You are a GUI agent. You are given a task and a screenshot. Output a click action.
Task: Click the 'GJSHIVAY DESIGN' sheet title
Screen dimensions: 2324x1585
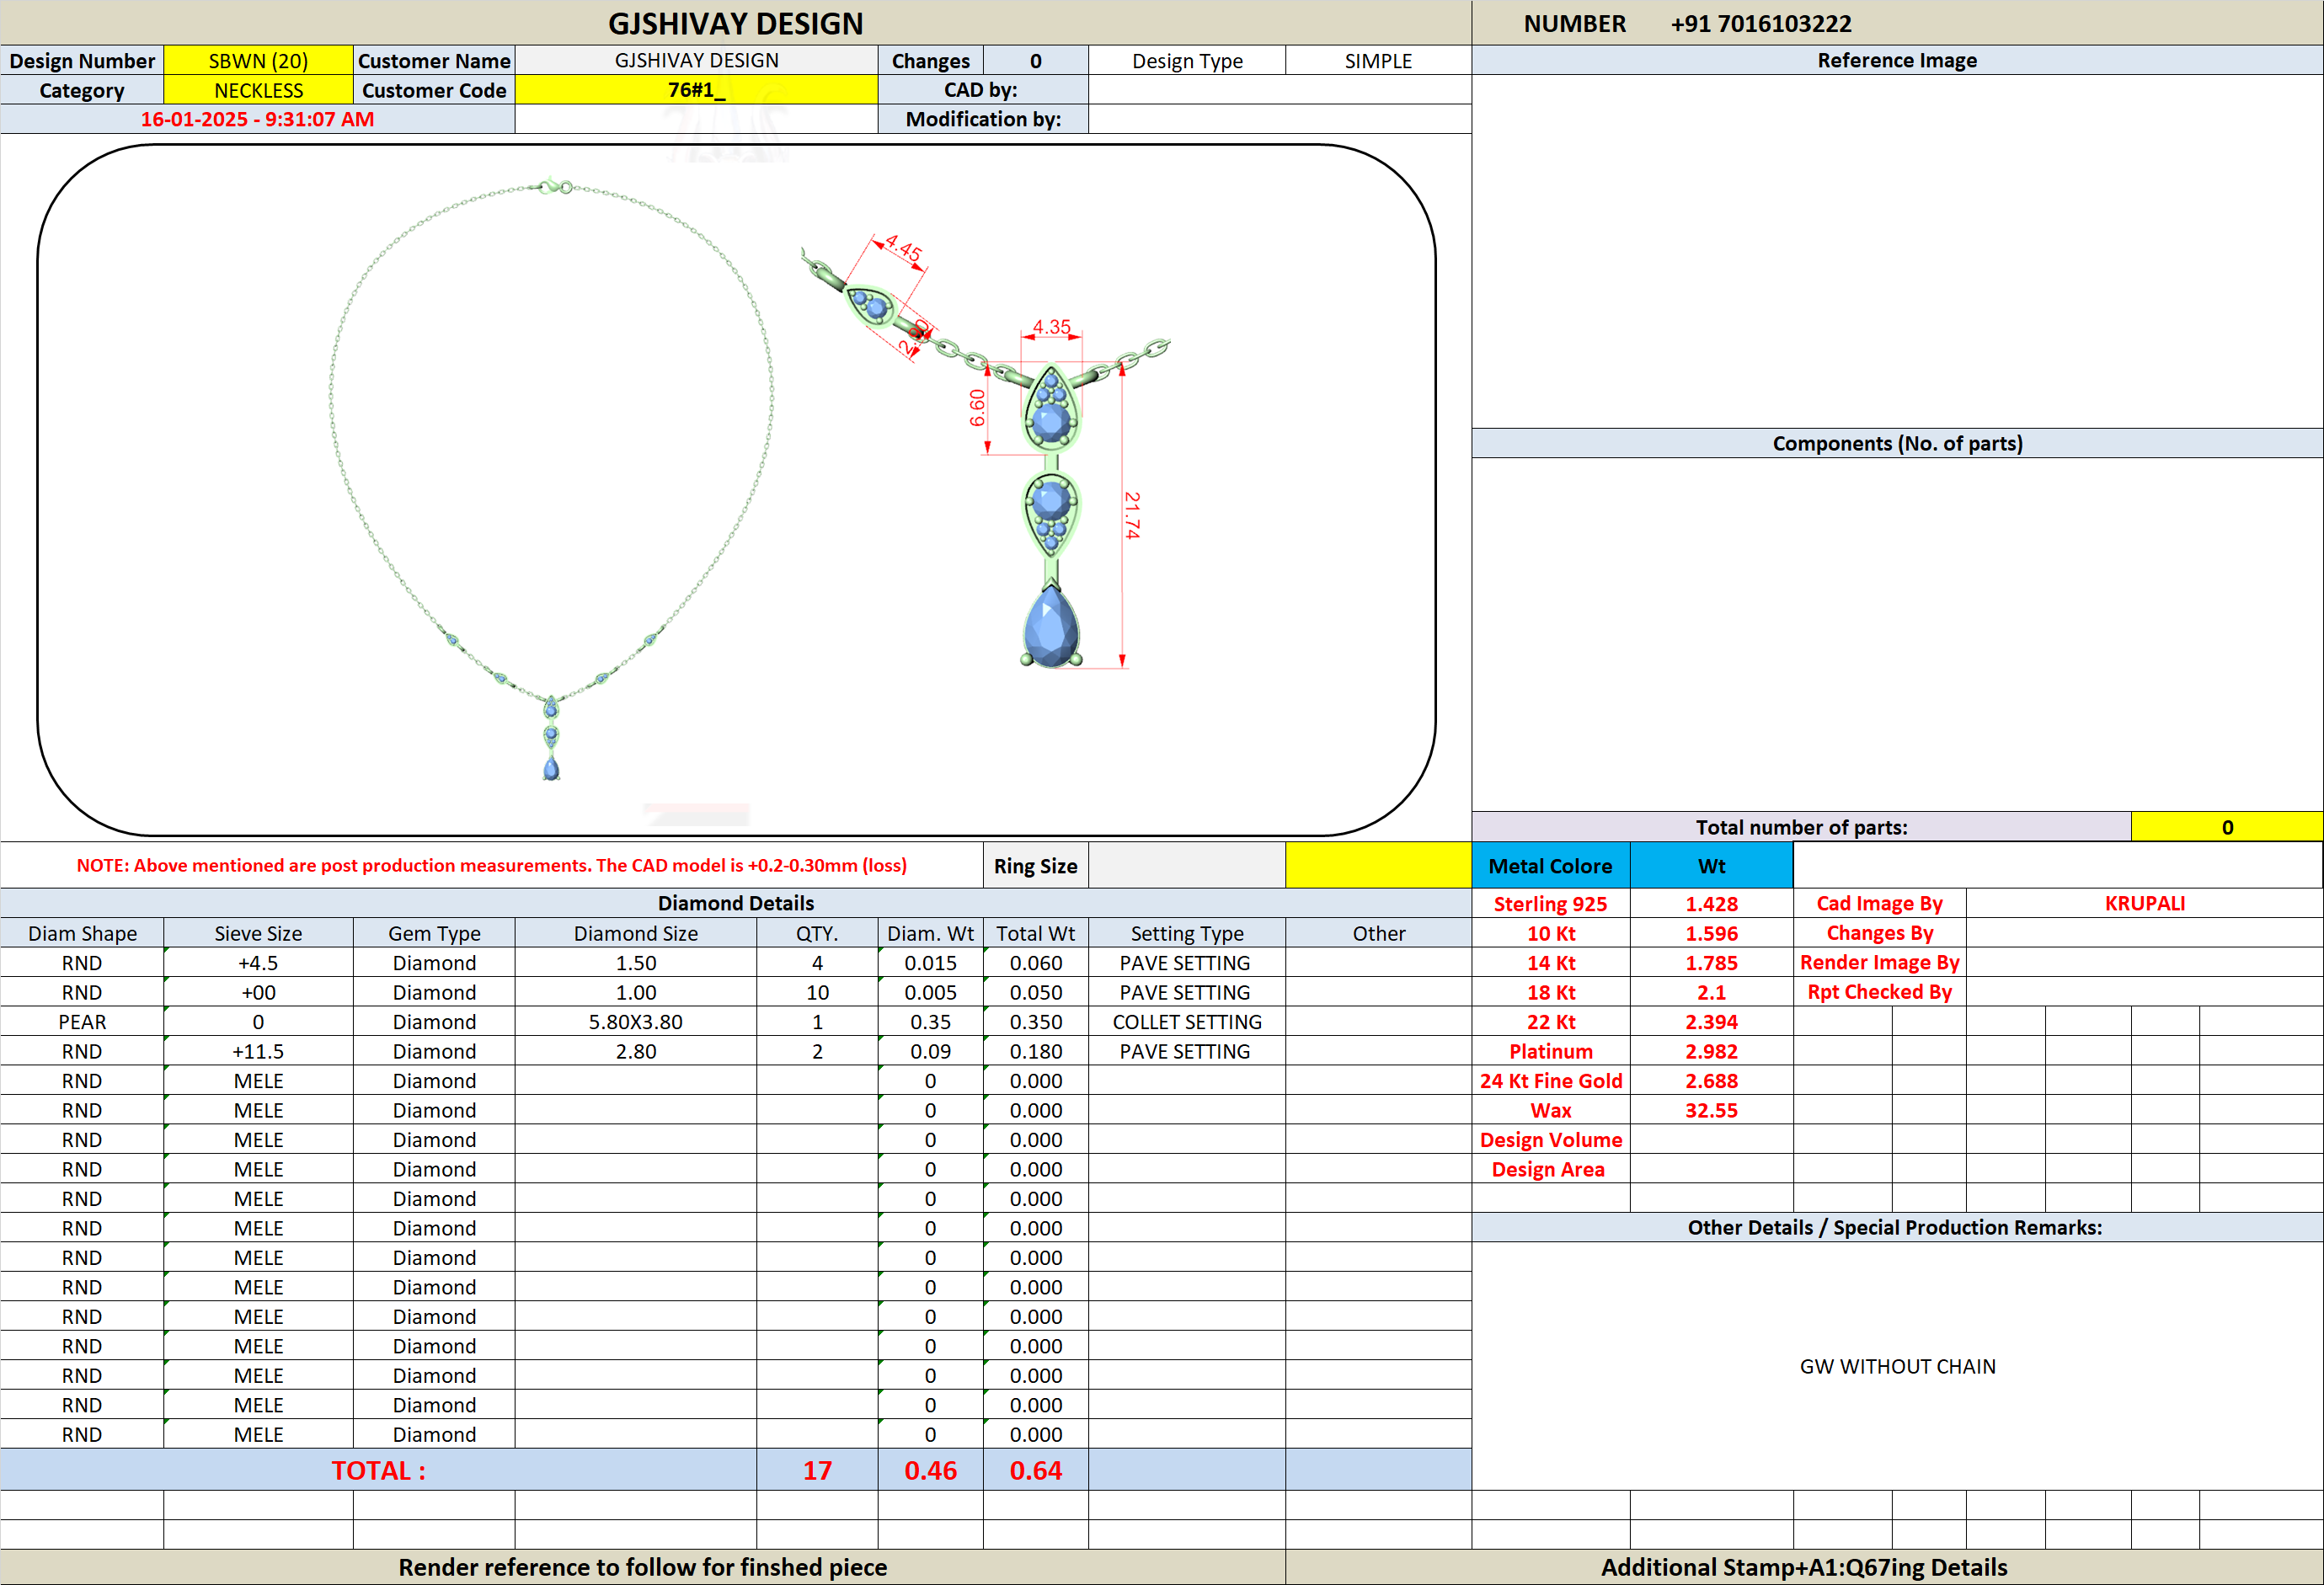point(735,23)
